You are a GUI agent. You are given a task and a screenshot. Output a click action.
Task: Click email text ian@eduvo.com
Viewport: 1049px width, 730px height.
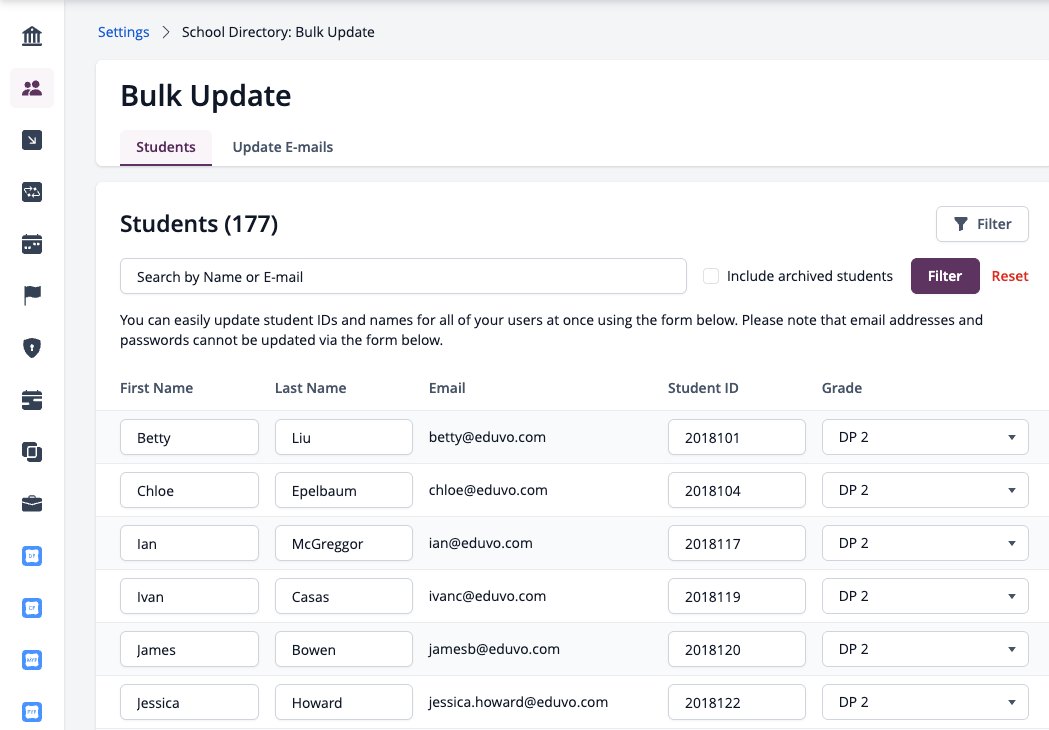480,543
